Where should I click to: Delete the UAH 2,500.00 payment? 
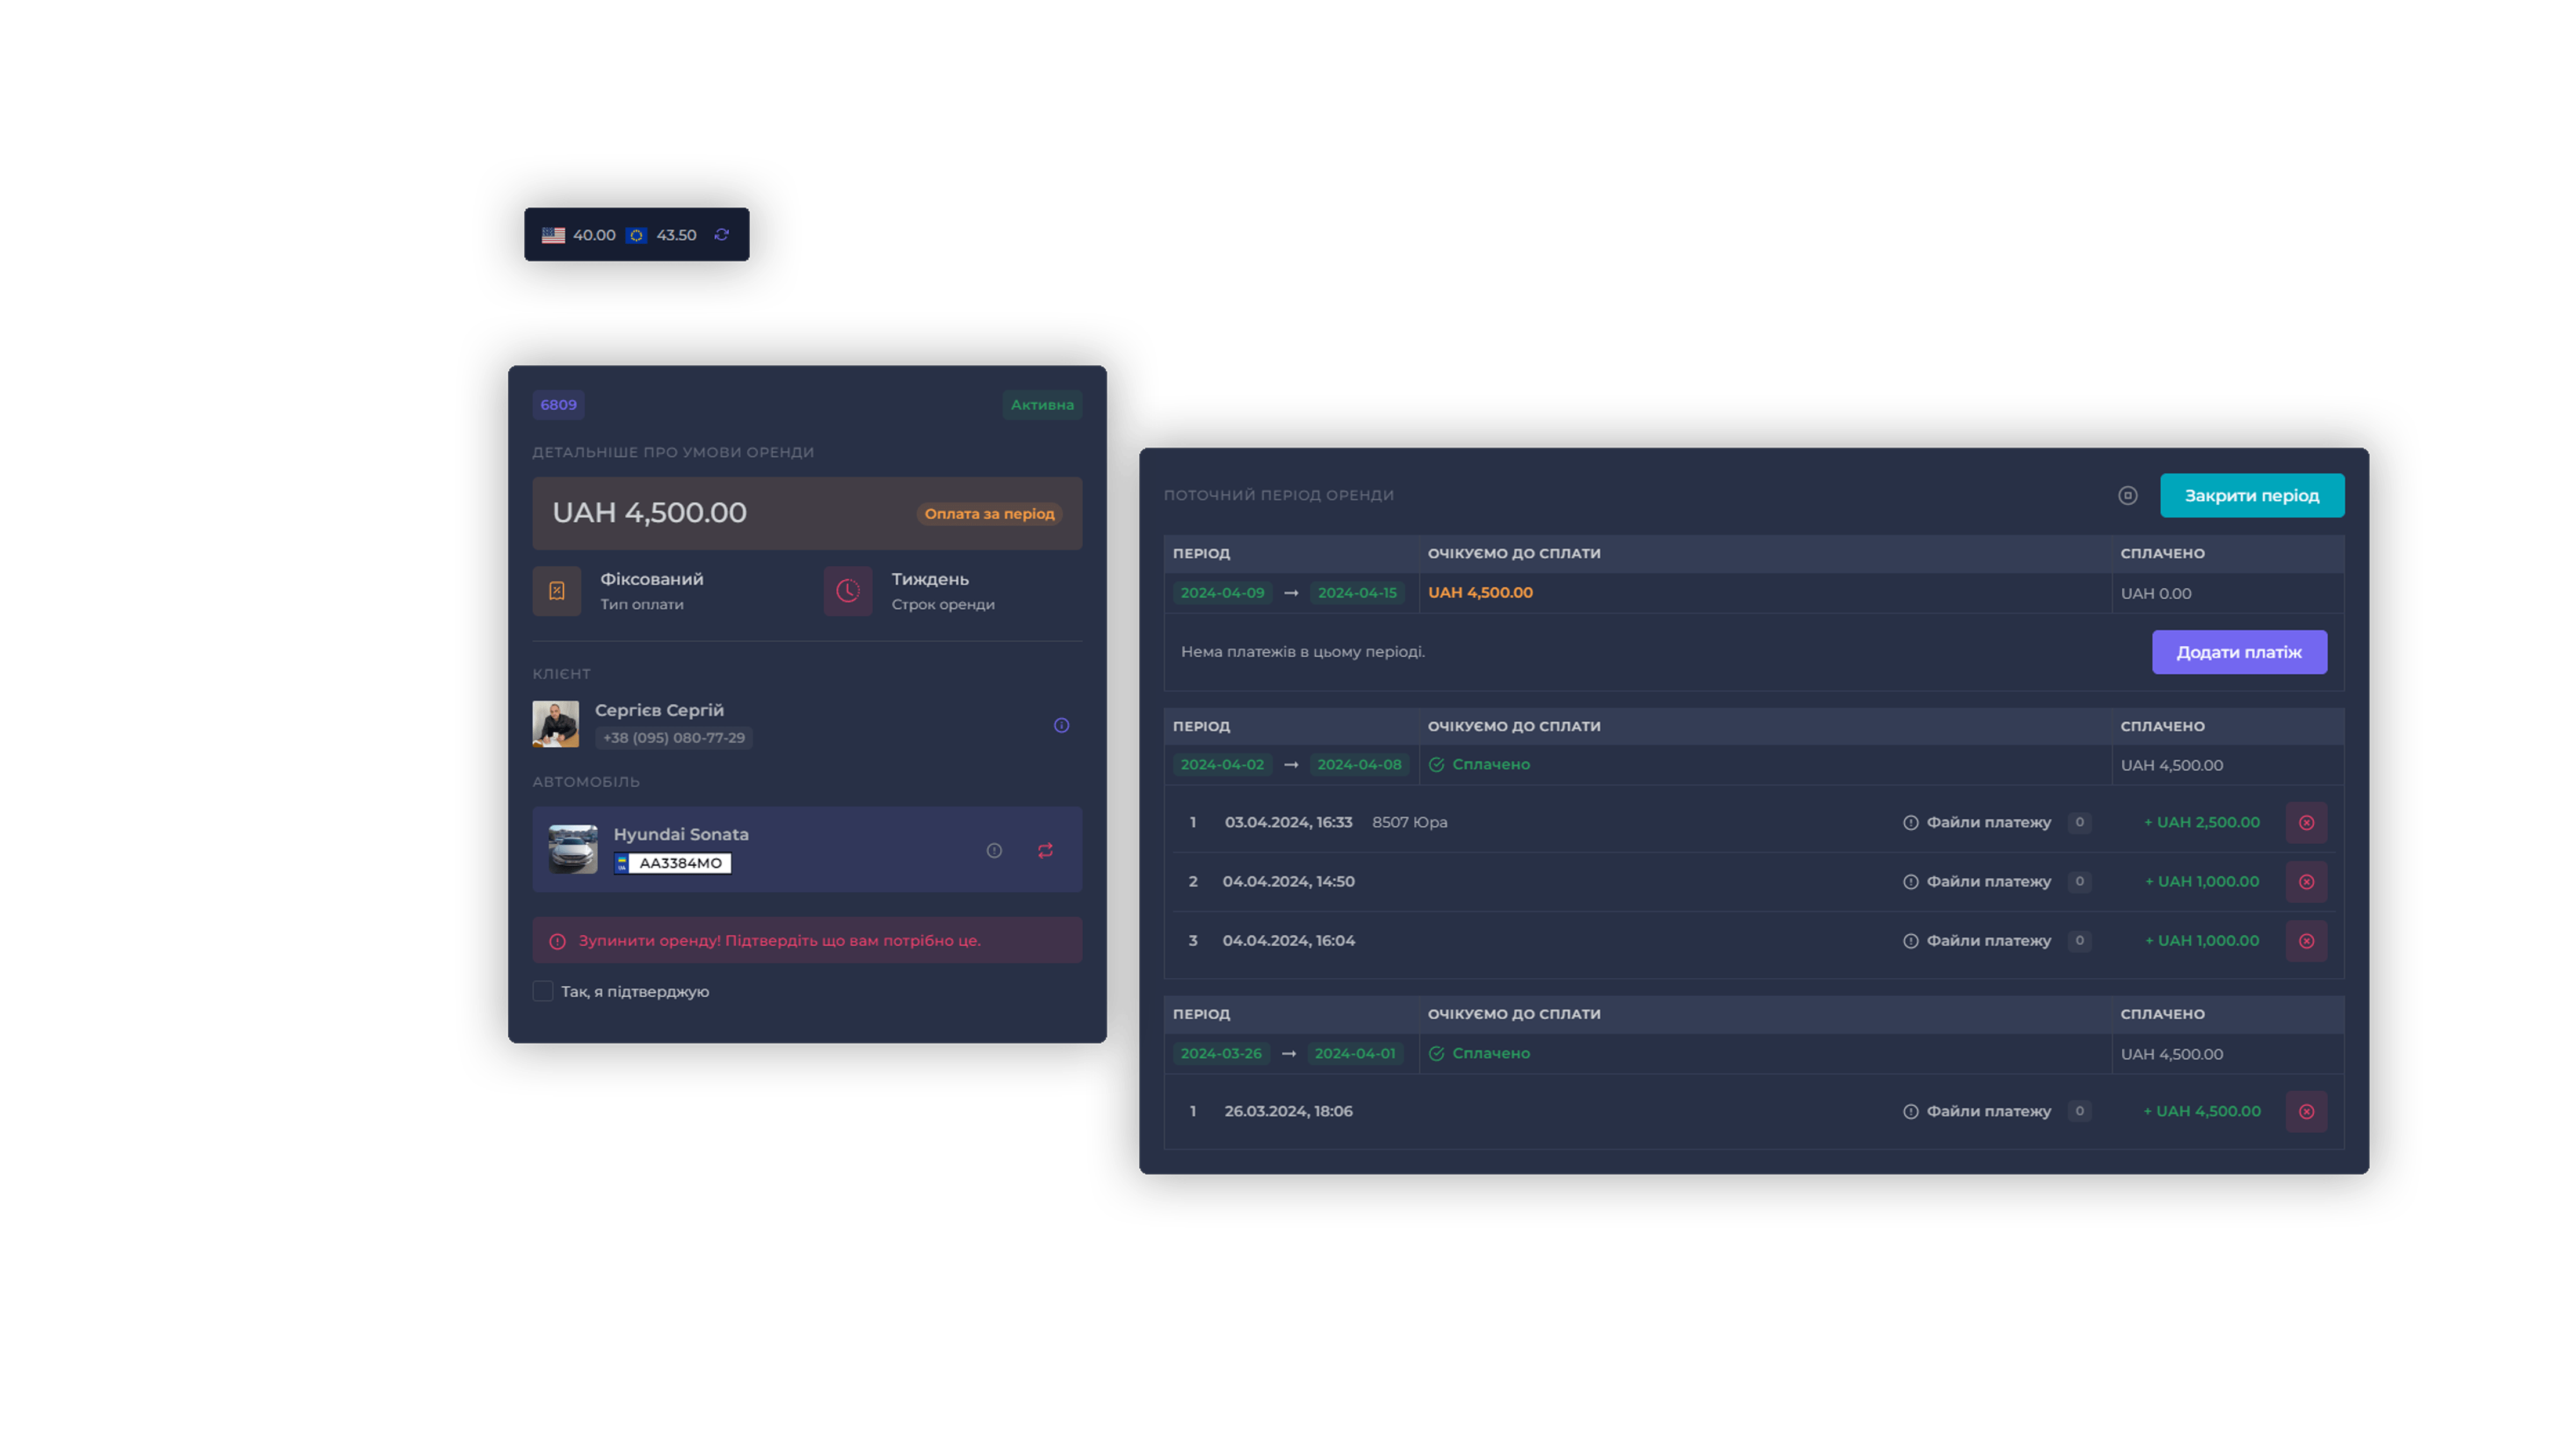click(x=2306, y=823)
